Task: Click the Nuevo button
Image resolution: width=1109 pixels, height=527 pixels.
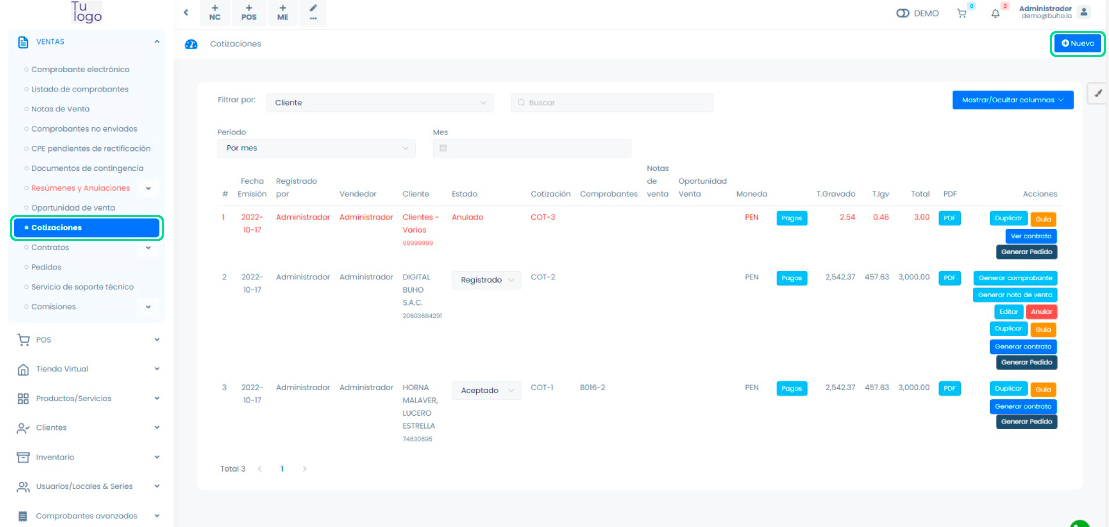Action: [1077, 44]
